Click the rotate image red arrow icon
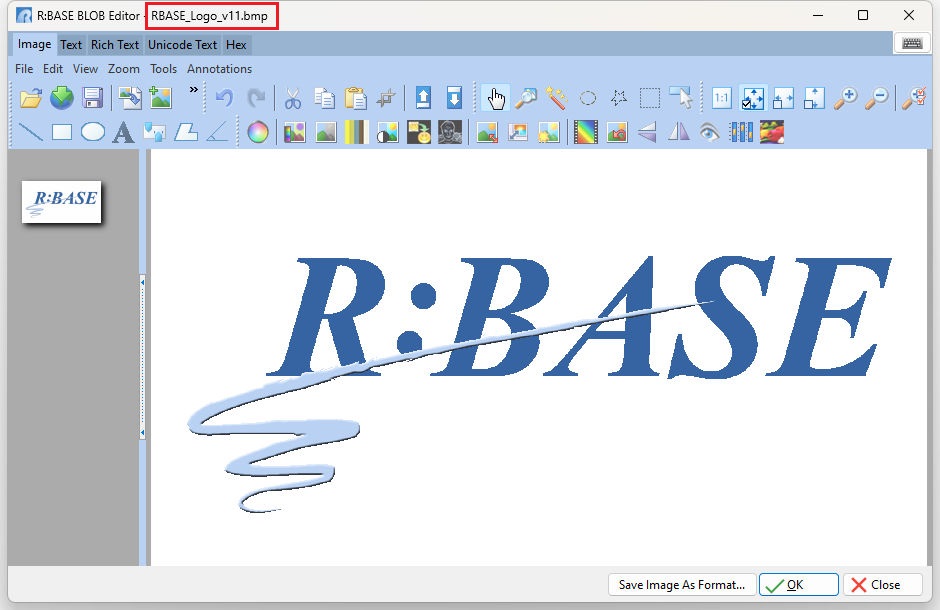The width and height of the screenshot is (940, 610). (x=617, y=132)
